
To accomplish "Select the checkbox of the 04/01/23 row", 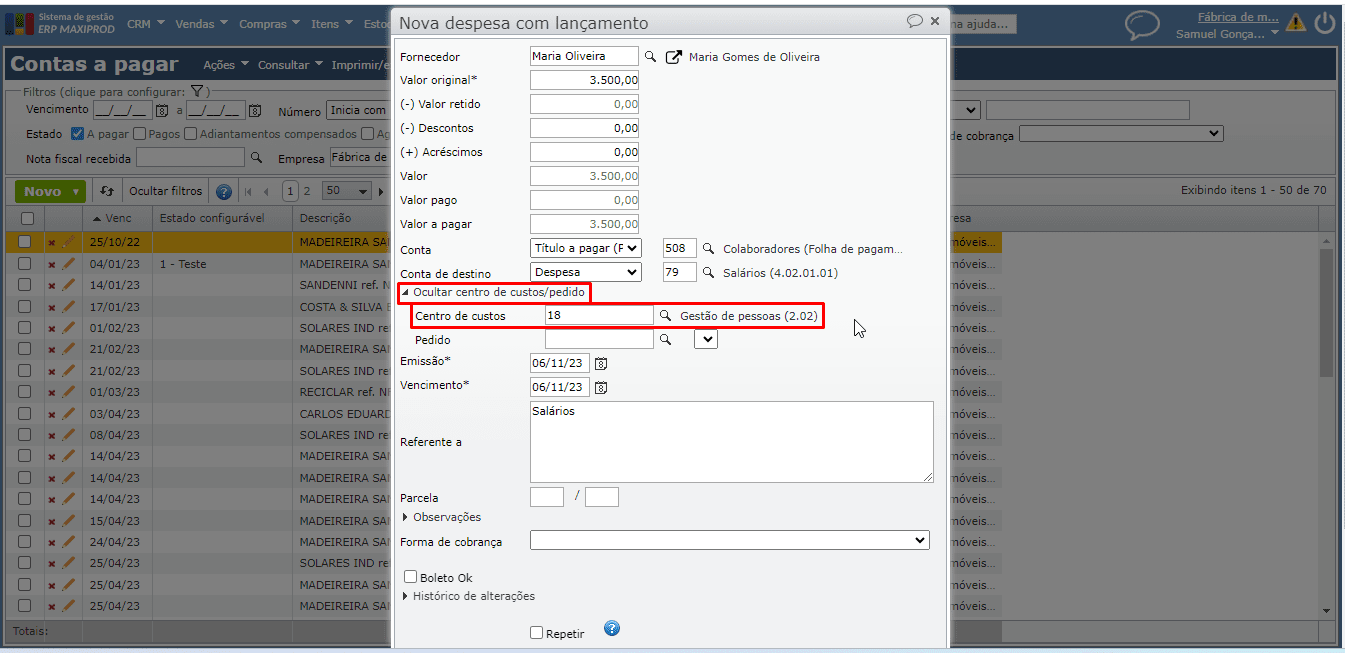I will pyautogui.click(x=25, y=264).
